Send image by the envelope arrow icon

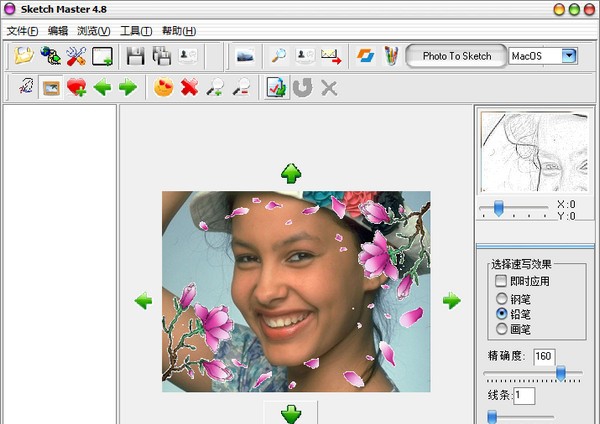[x=331, y=56]
